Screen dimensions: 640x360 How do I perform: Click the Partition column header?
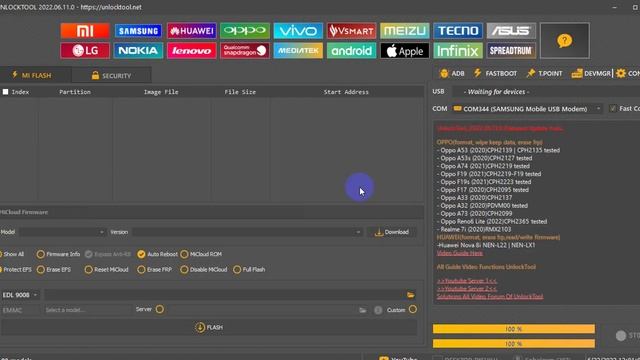(75, 92)
